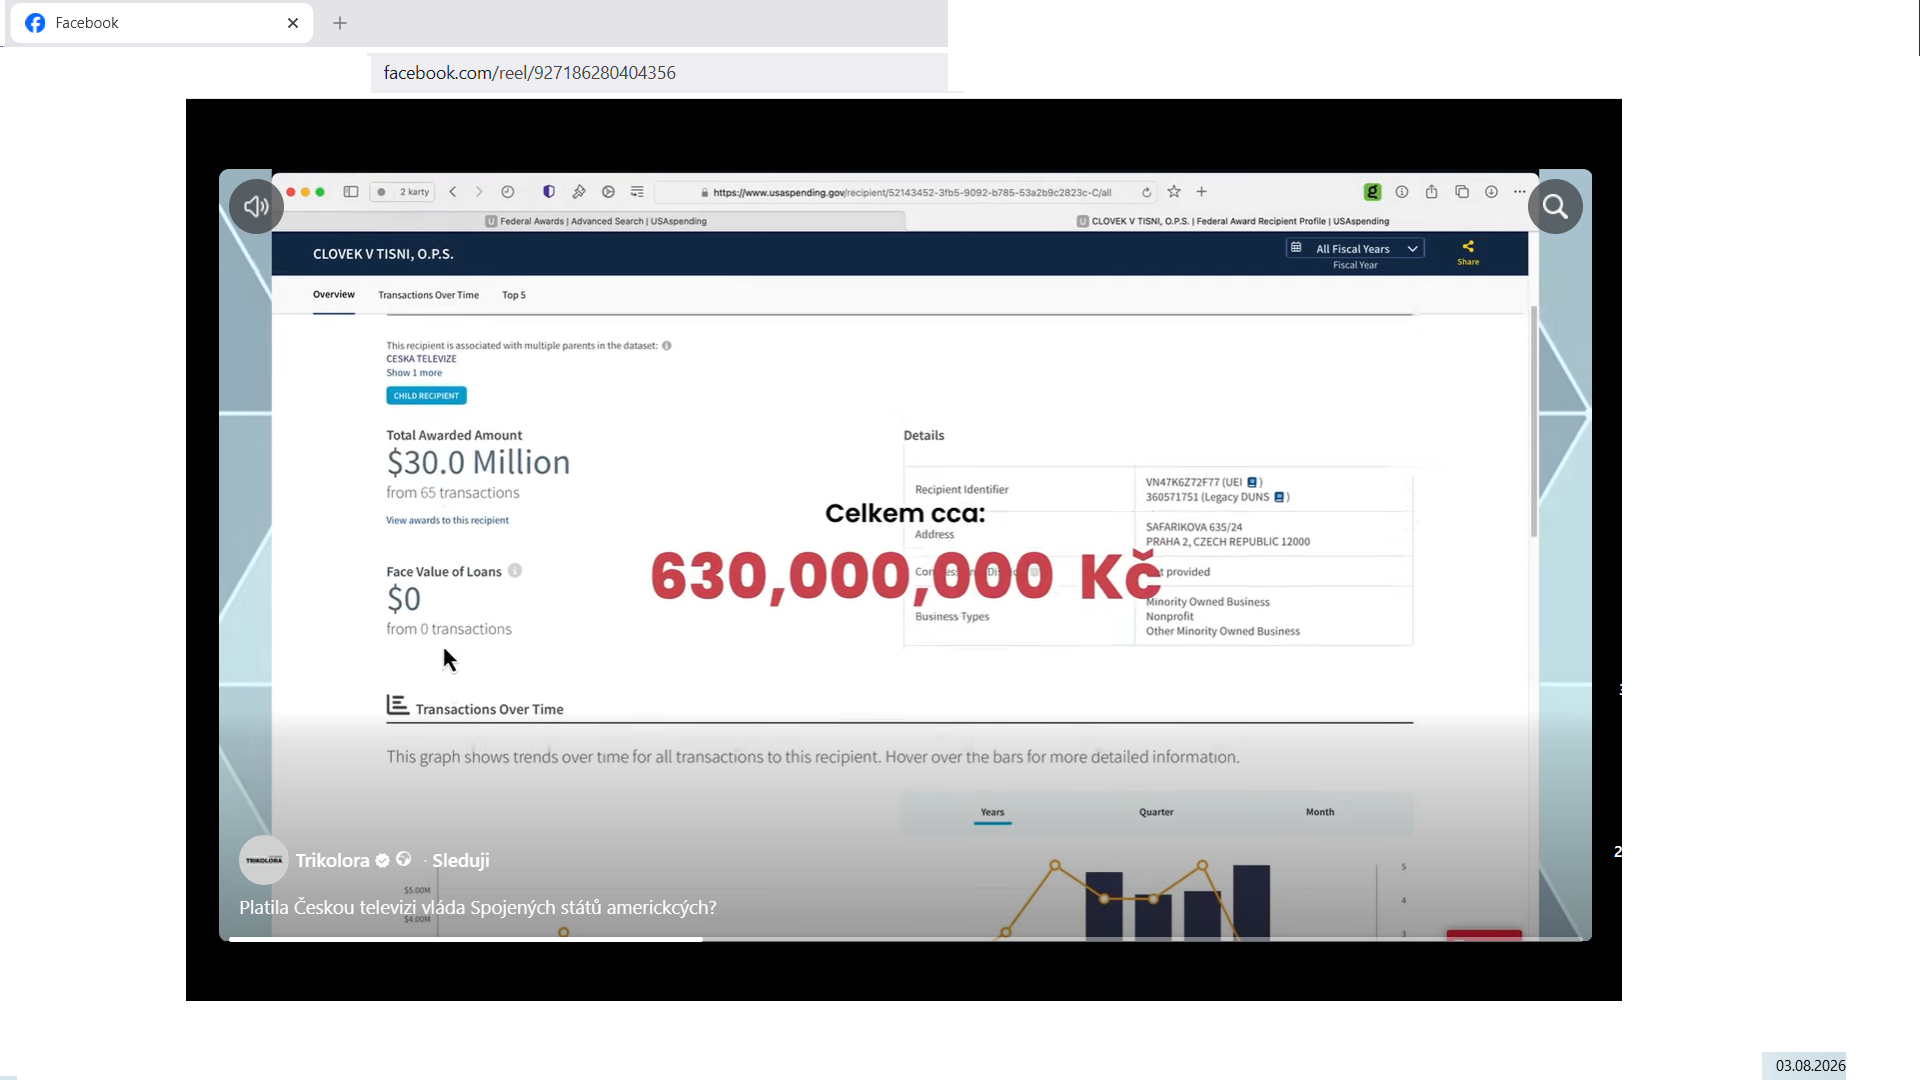The image size is (1920, 1080).
Task: Switch the graph to Quarter
Action: (x=1156, y=812)
